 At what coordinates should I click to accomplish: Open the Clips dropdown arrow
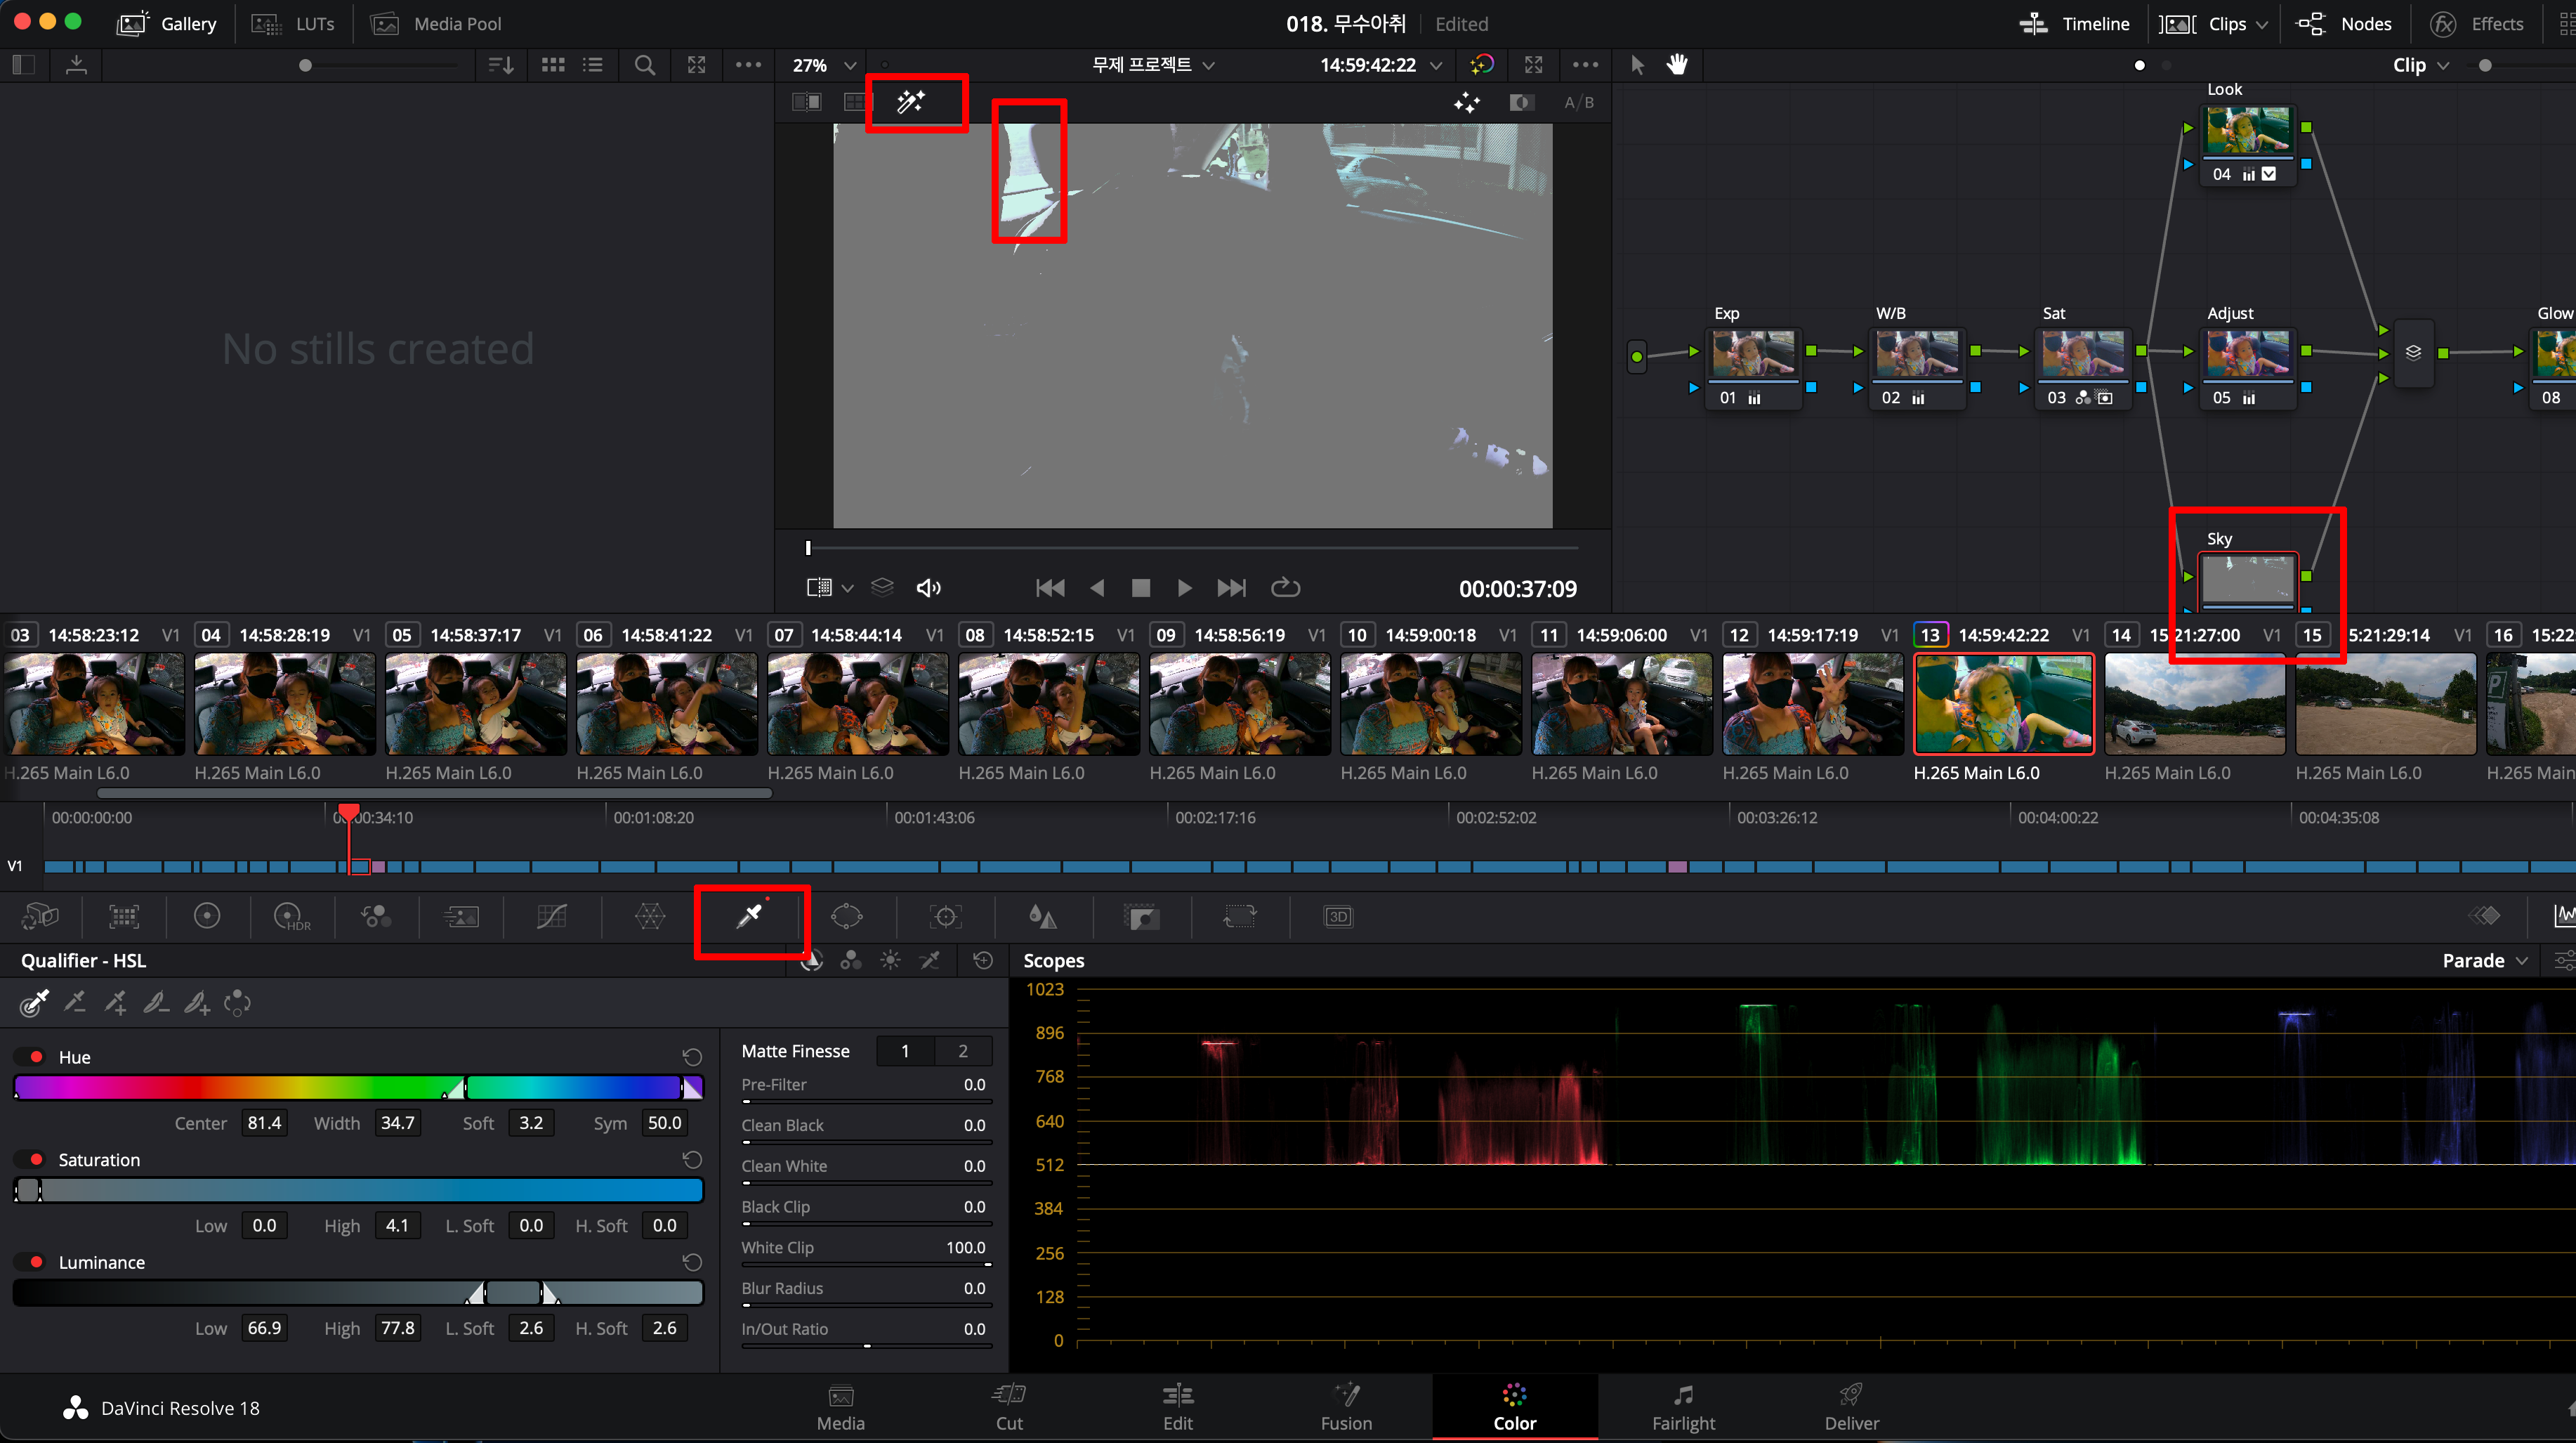[2262, 24]
